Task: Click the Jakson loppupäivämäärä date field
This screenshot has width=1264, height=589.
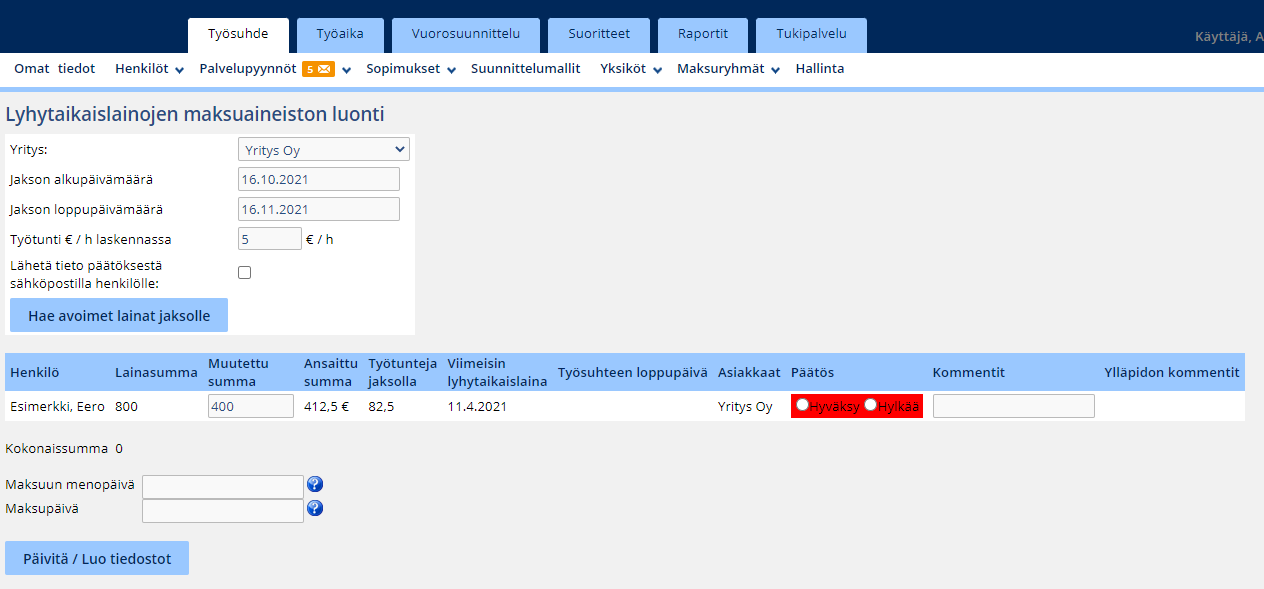Action: (319, 209)
